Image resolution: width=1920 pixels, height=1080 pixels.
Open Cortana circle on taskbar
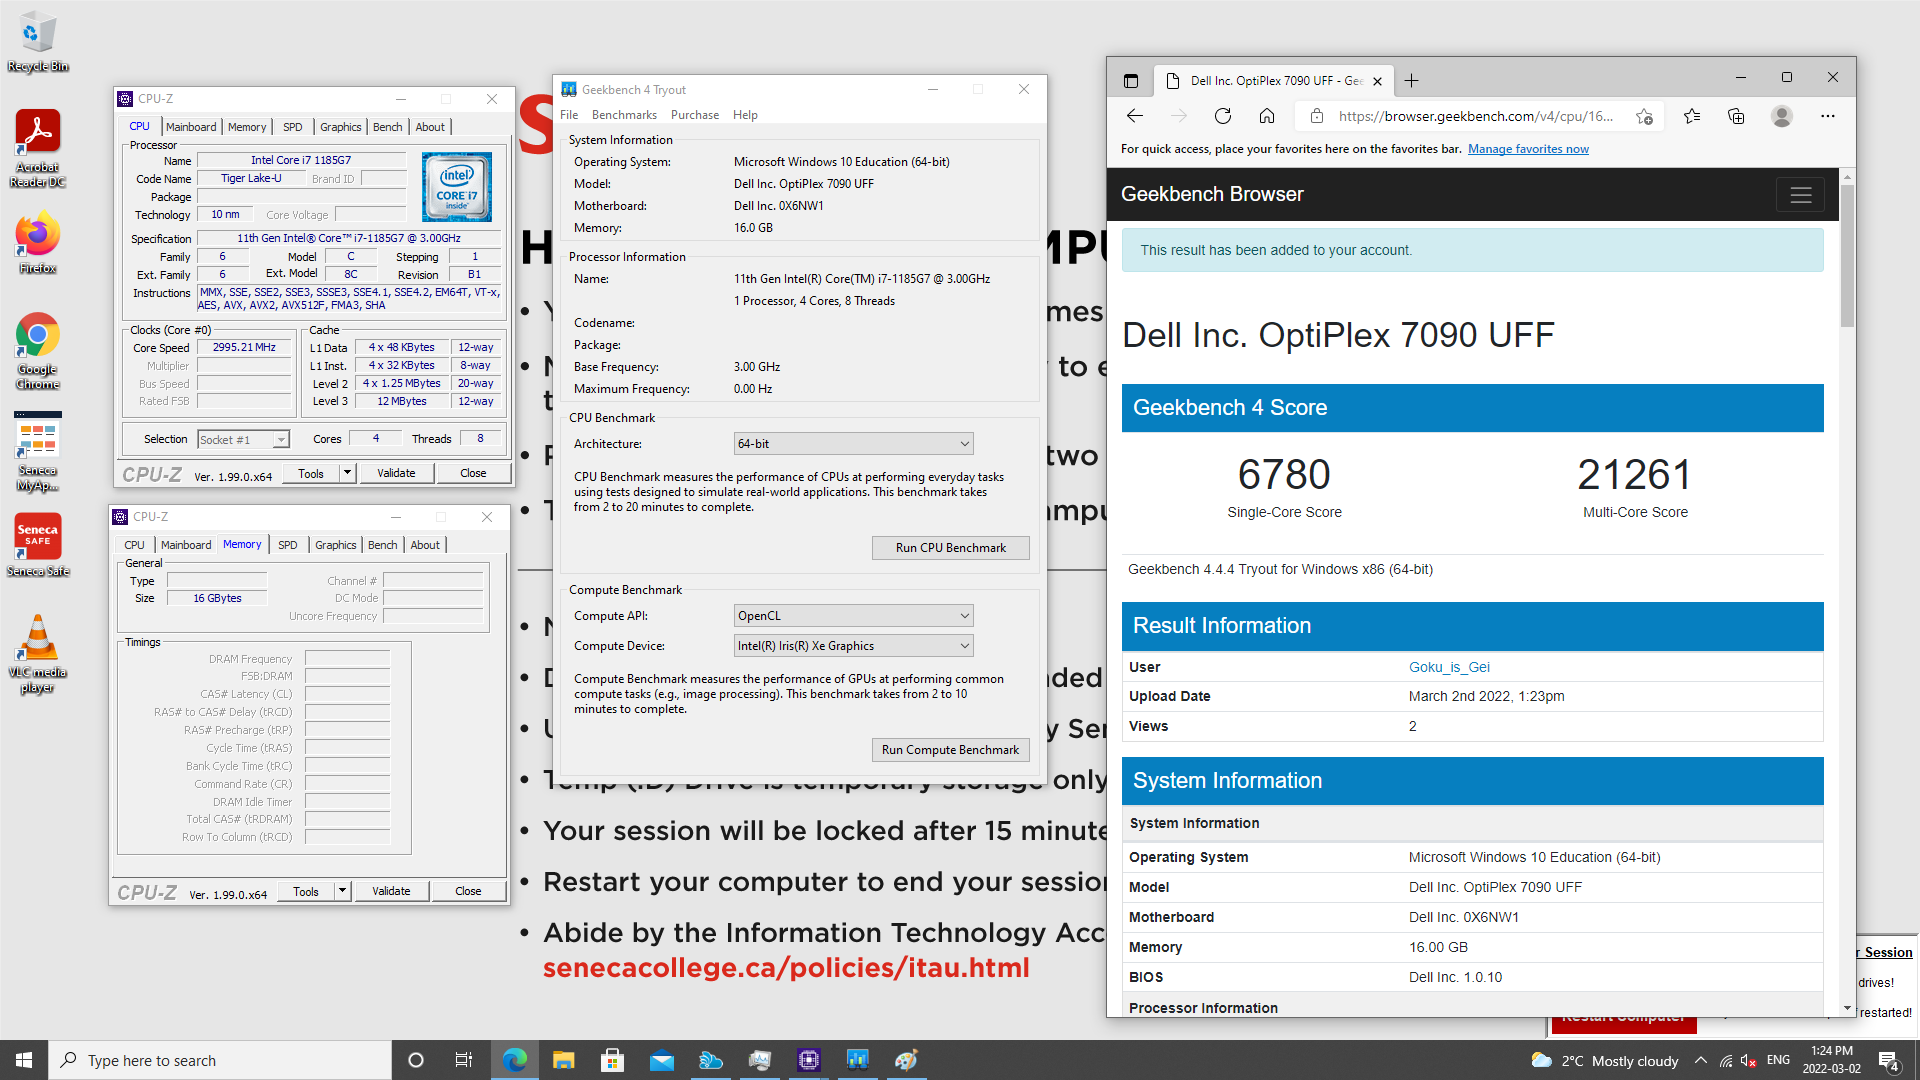click(x=416, y=1060)
